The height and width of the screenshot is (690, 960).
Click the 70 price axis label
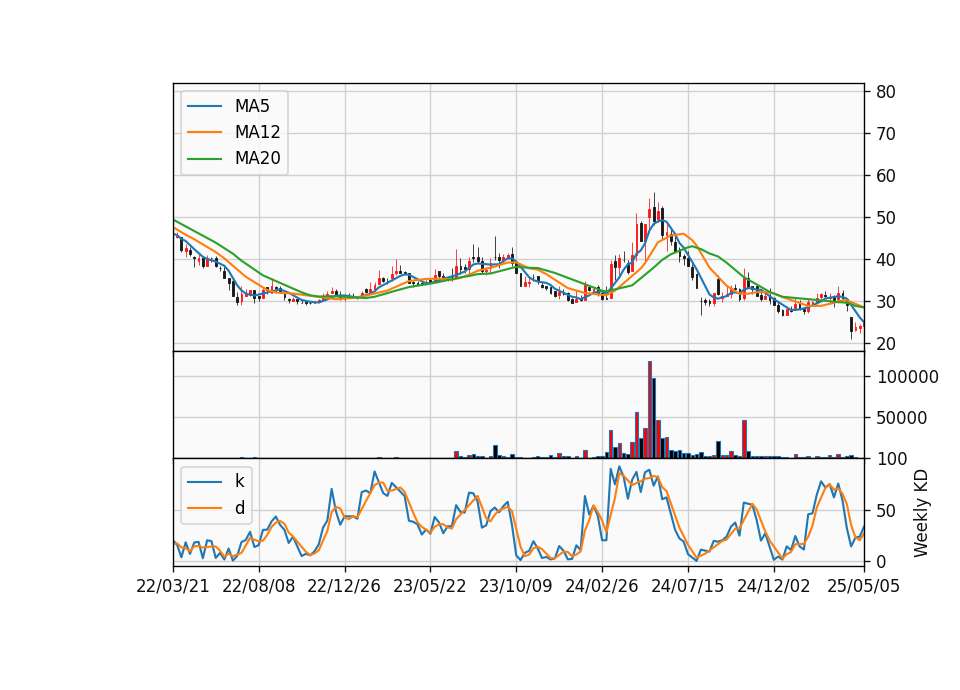886,133
